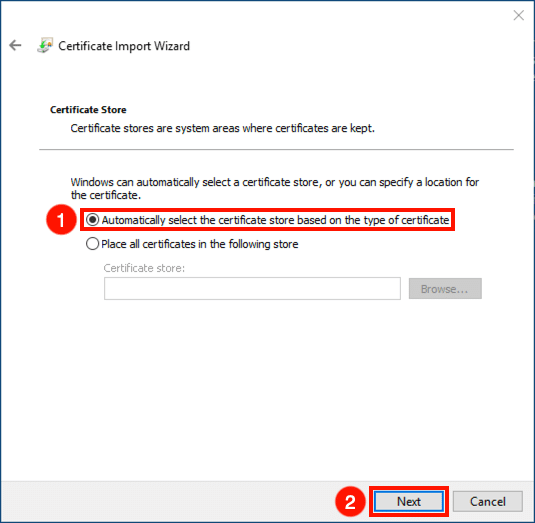Choose Place all certificates in following store
The height and width of the screenshot is (523, 535).
(x=92, y=244)
